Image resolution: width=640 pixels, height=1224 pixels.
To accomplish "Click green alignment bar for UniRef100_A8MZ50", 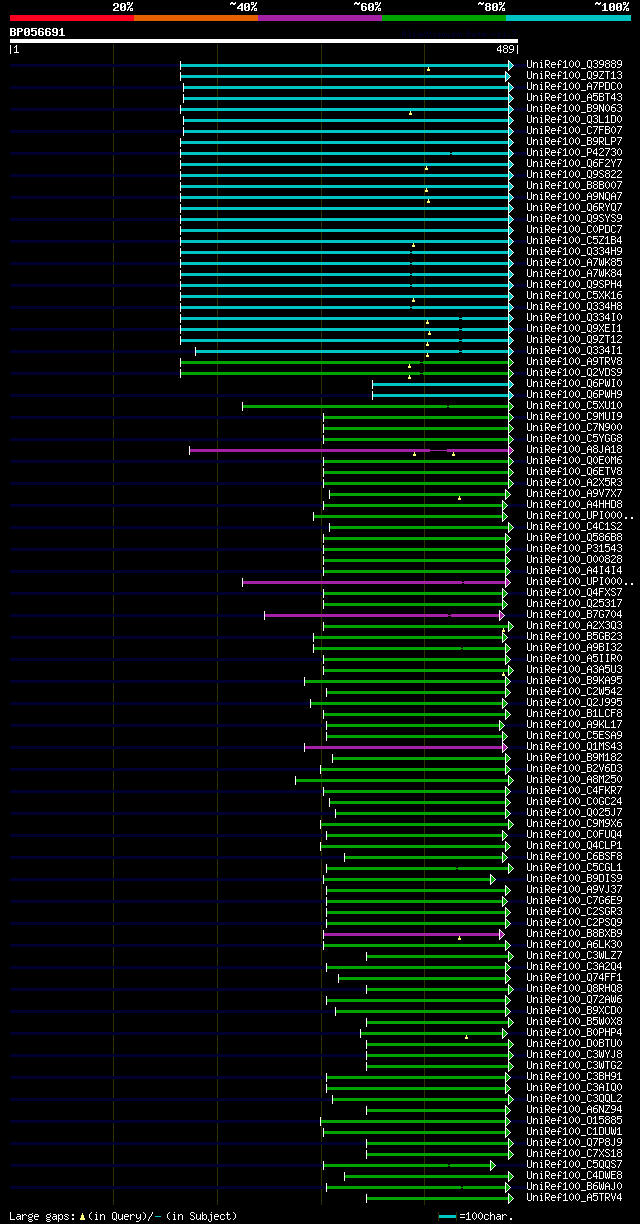I will (x=402, y=780).
